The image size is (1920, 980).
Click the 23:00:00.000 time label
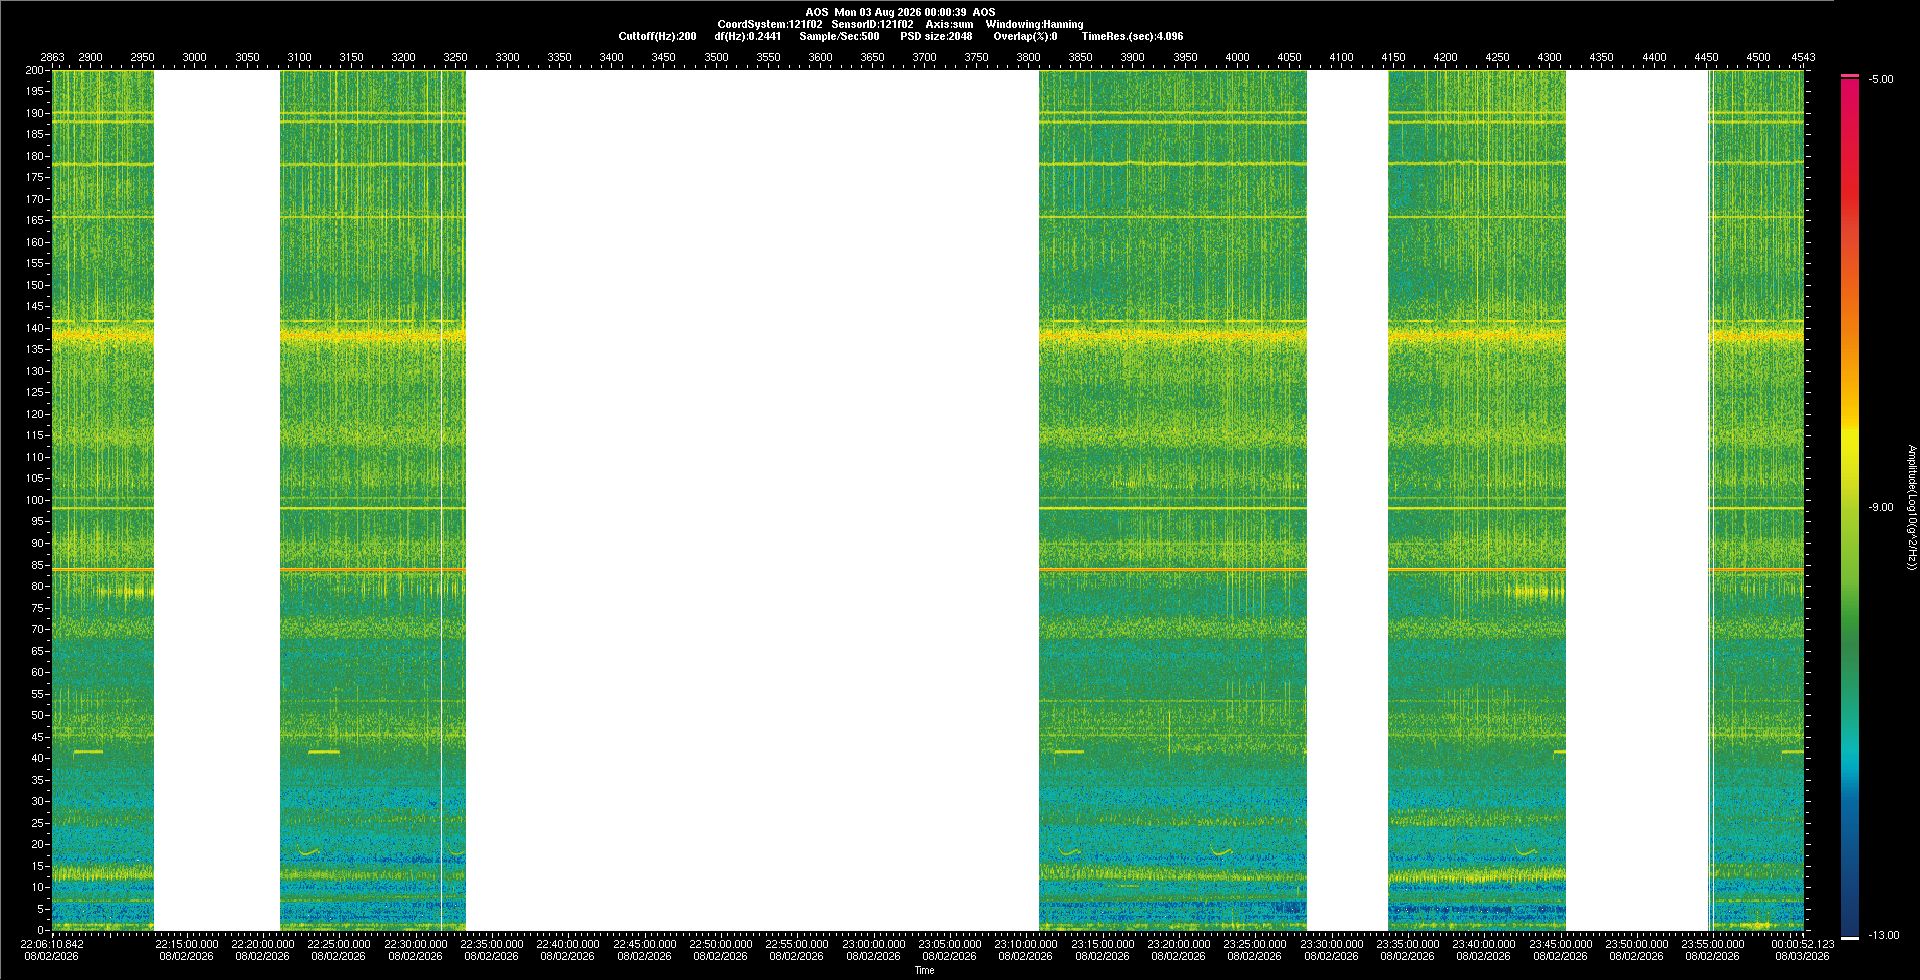[874, 943]
